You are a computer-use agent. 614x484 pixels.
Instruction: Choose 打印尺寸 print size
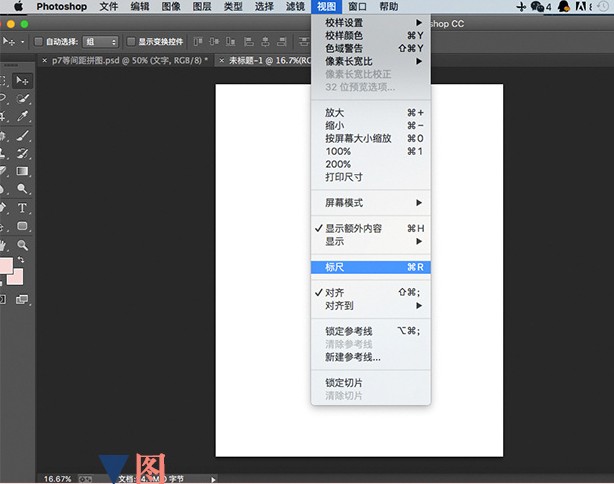click(x=370, y=177)
